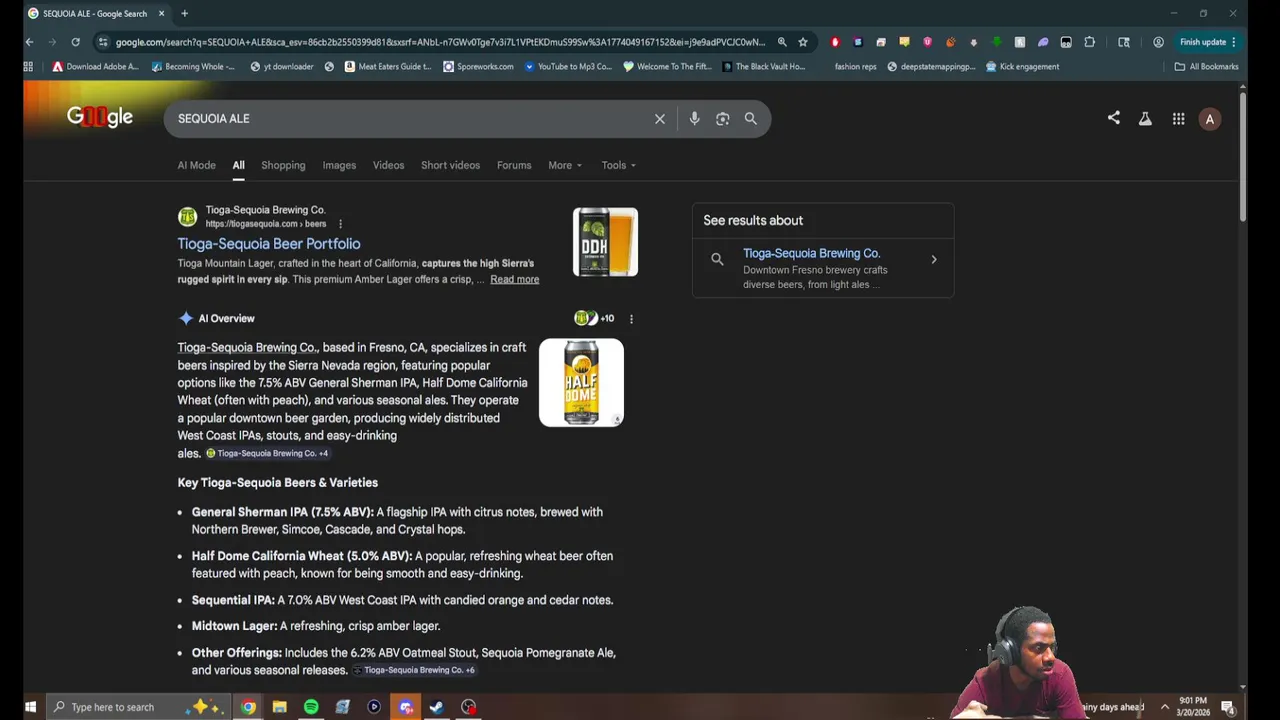Click the Half Dome can image
This screenshot has height=720, width=1280.
tap(581, 383)
